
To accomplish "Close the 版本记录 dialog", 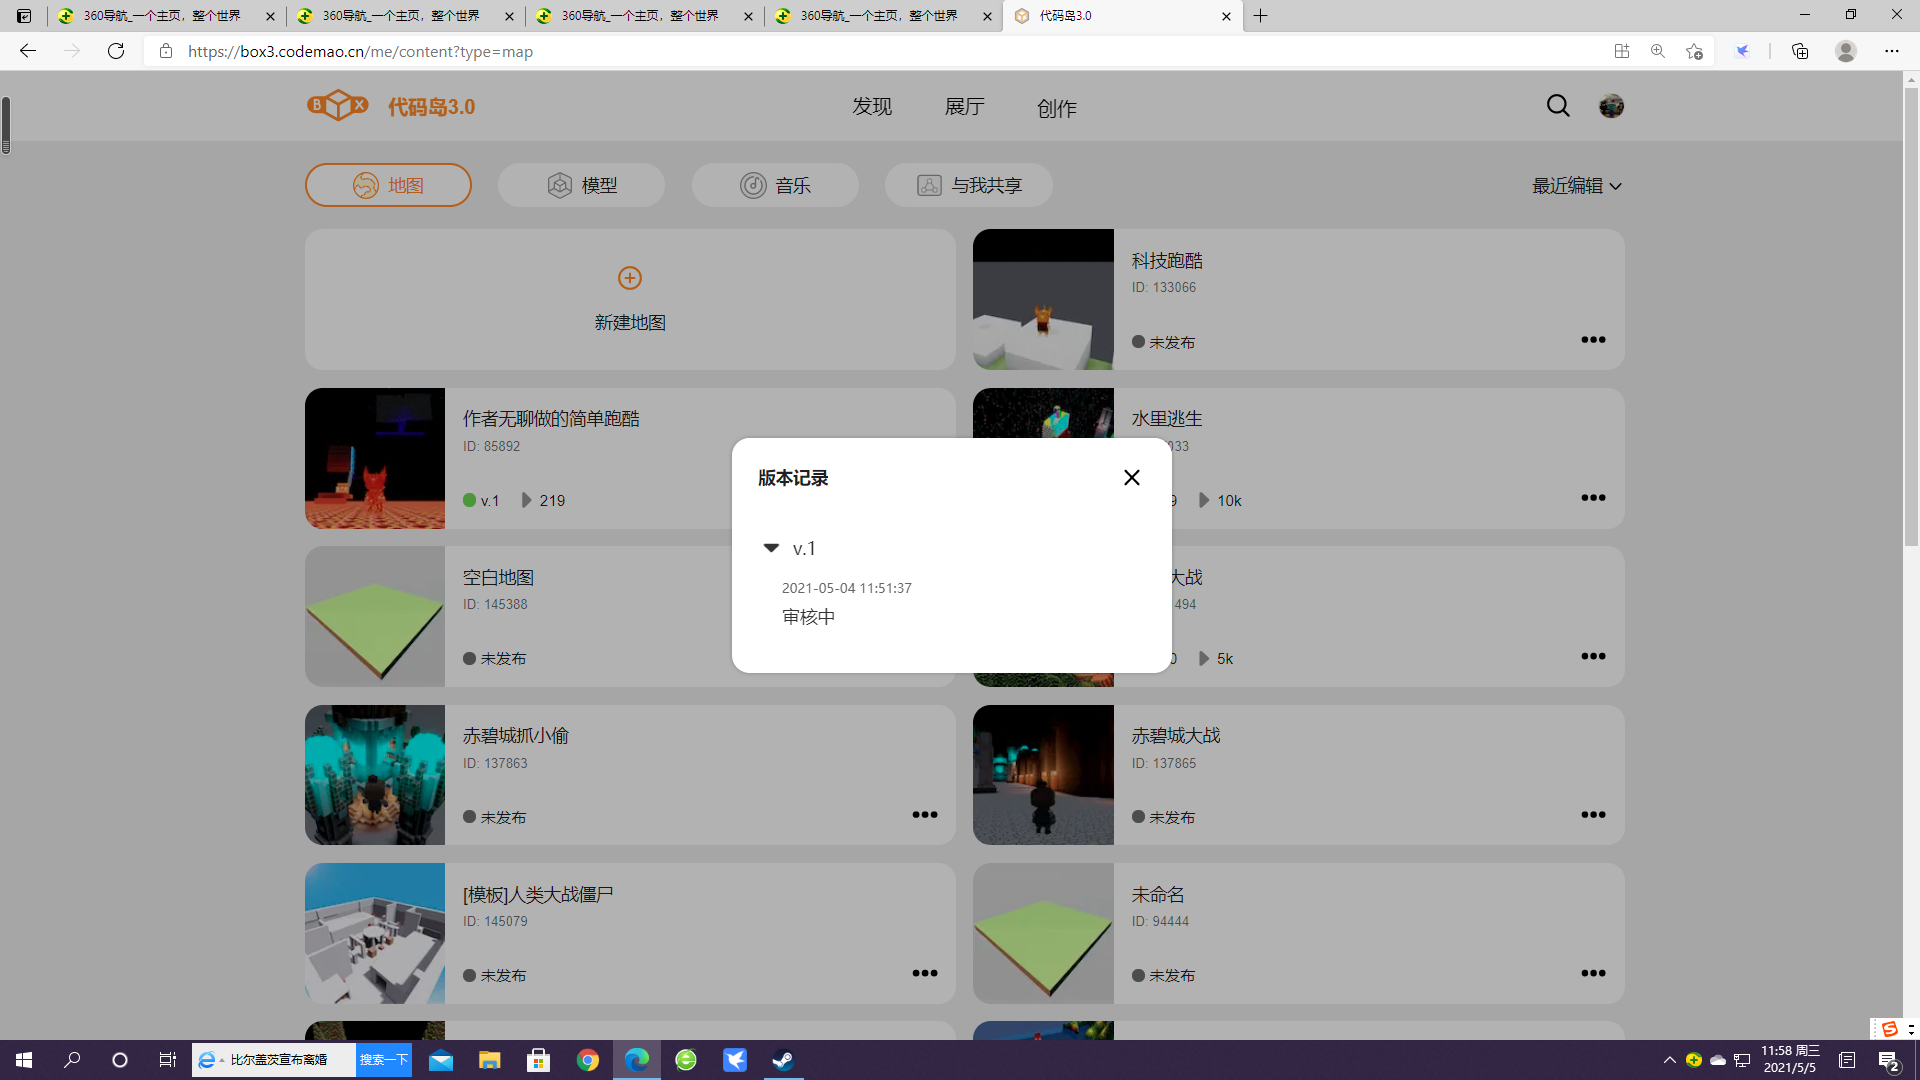I will pos(1131,478).
